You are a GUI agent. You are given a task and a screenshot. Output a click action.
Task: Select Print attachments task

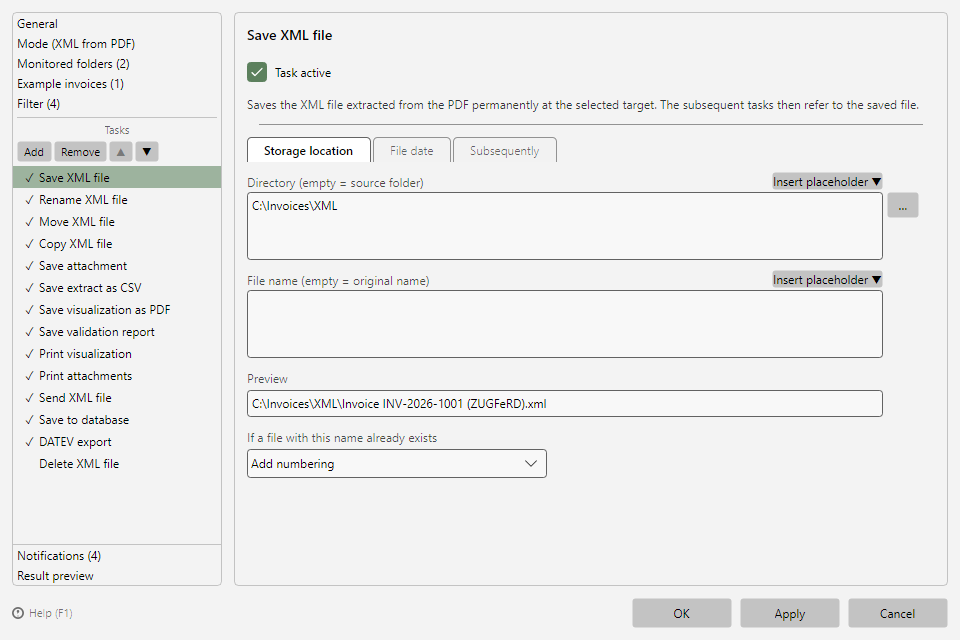point(117,376)
